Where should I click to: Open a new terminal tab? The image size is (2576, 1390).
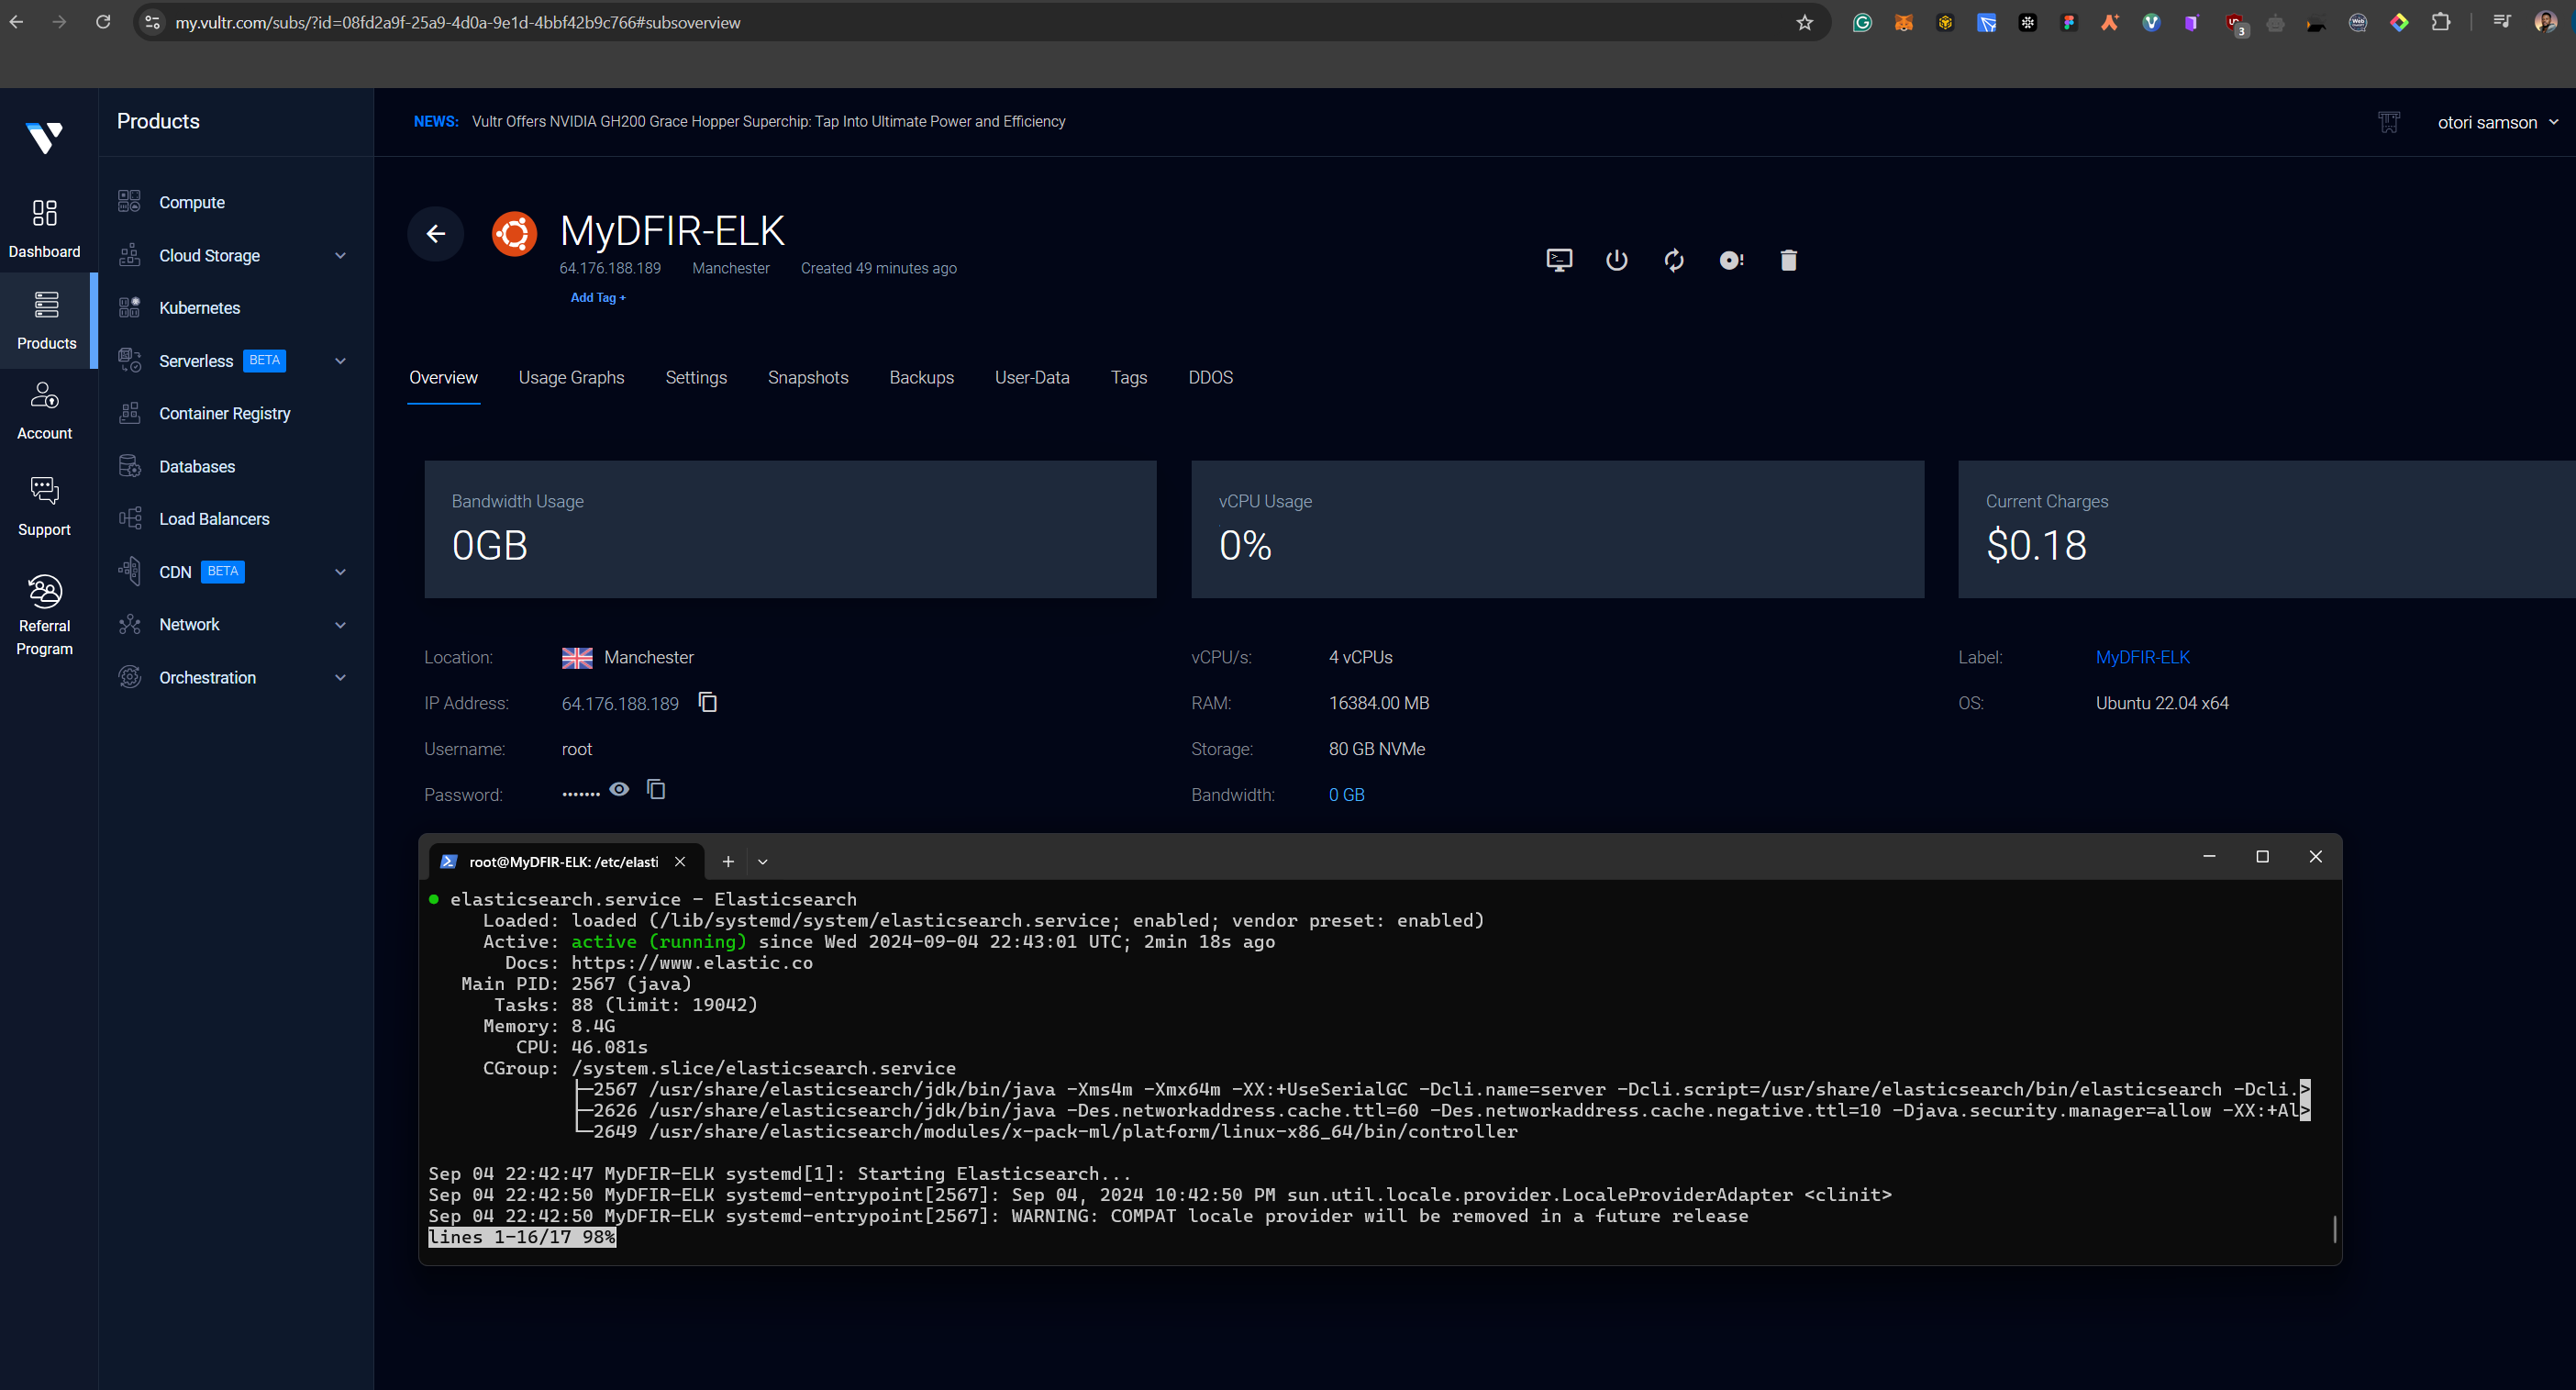[x=728, y=861]
